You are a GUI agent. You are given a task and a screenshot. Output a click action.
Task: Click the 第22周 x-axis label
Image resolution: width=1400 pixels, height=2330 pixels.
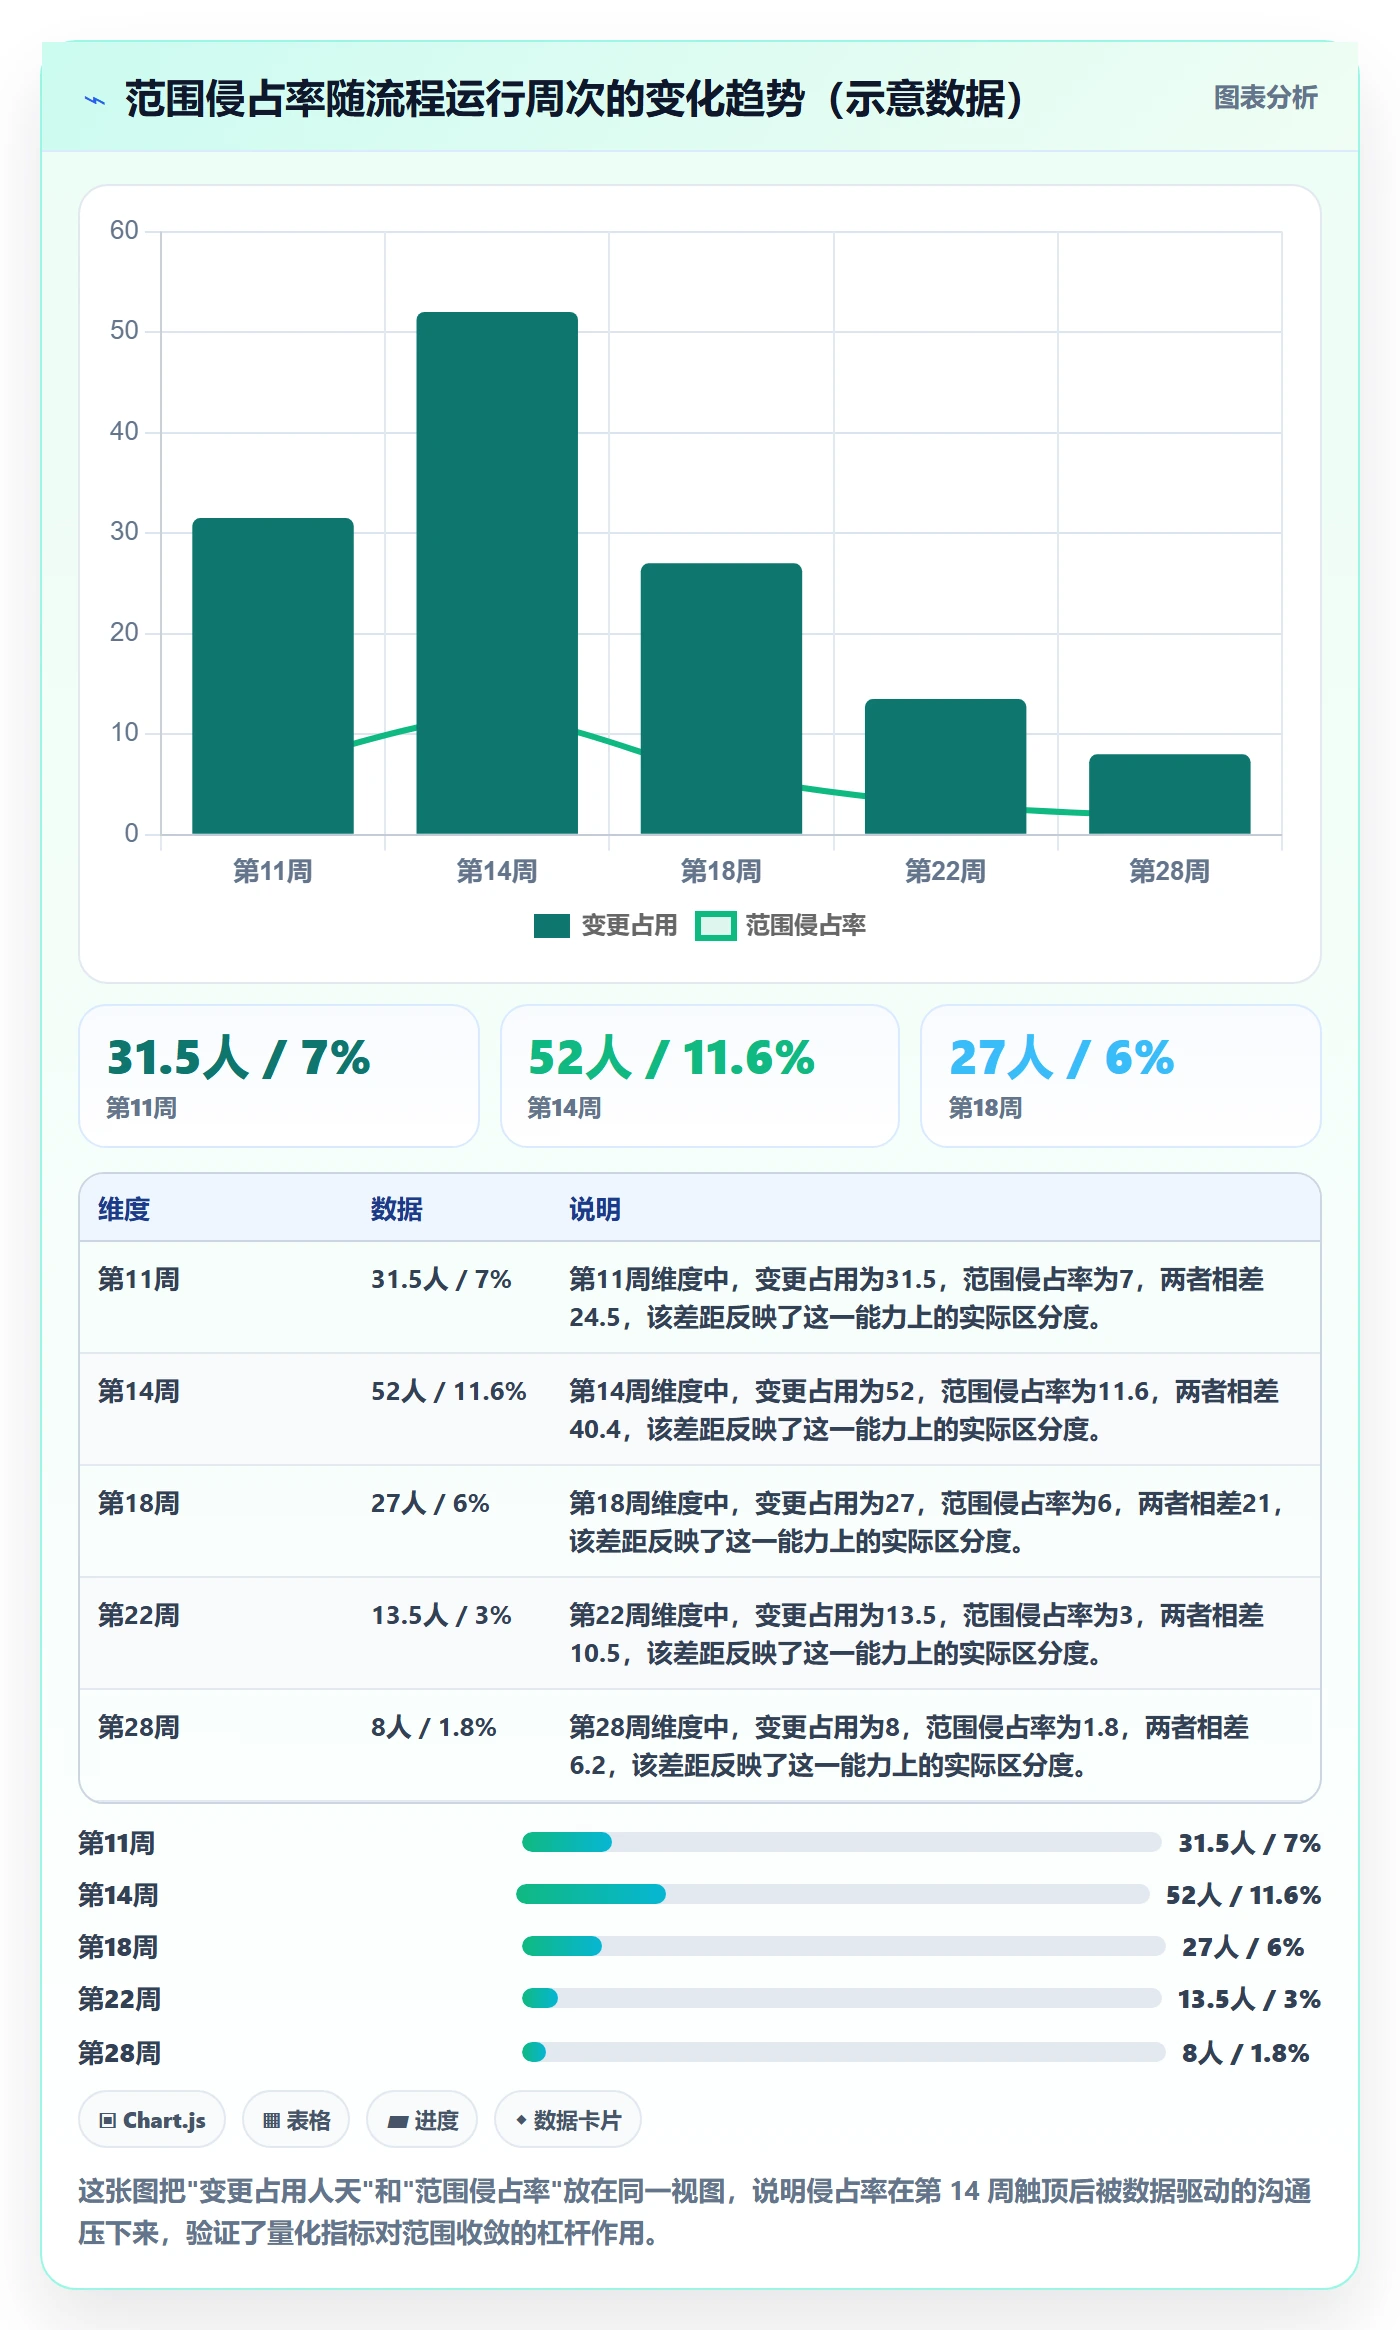(x=945, y=871)
